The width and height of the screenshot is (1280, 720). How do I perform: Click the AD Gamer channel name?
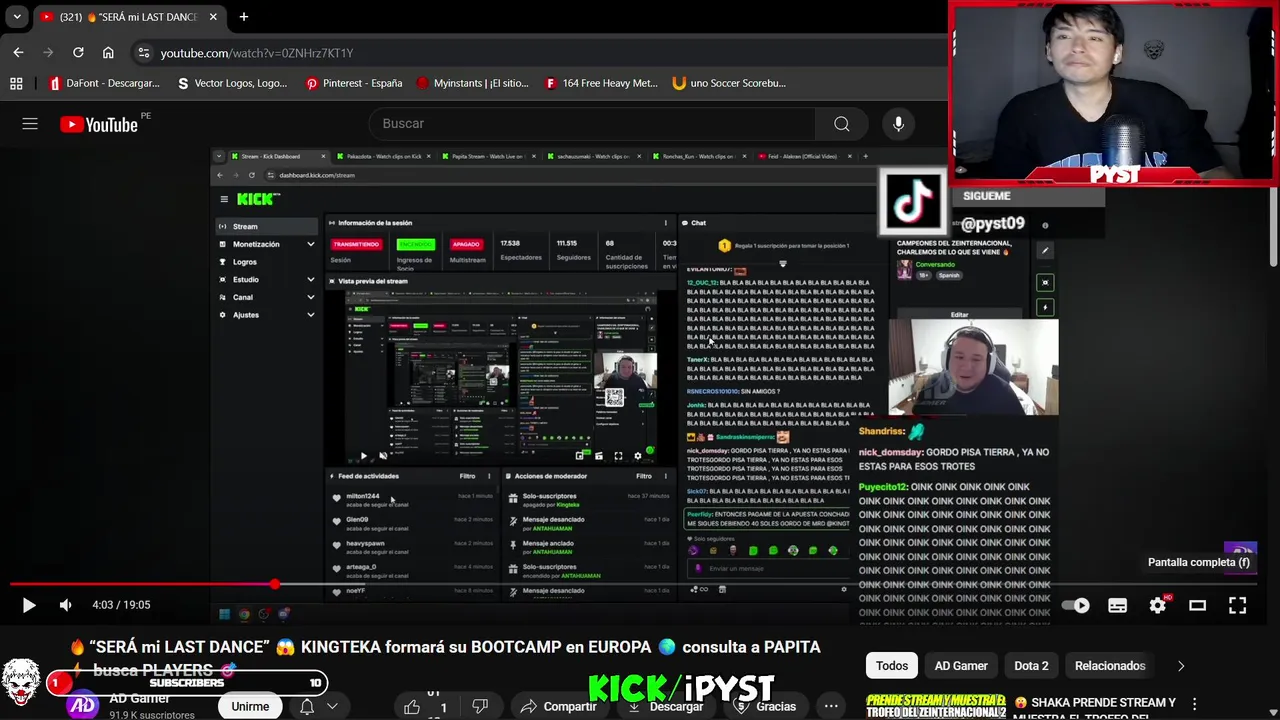point(138,698)
